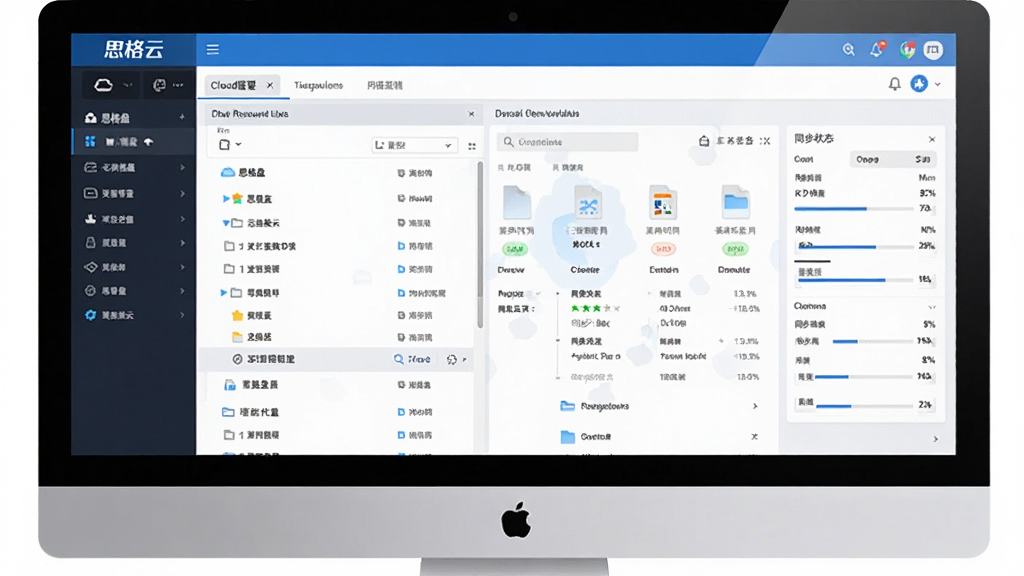The width and height of the screenshot is (1024, 576).
Task: Click the file tree's vertical scrollbar
Action: point(480,245)
